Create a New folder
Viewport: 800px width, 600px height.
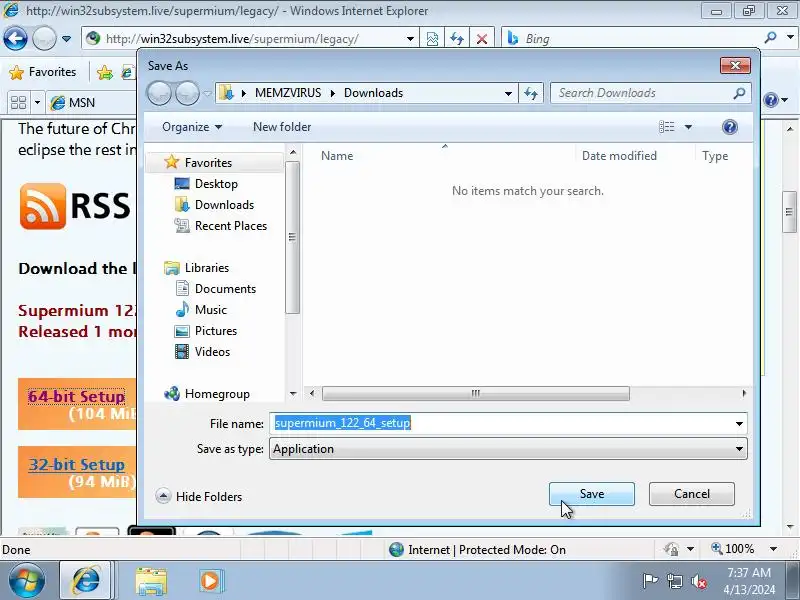click(282, 127)
